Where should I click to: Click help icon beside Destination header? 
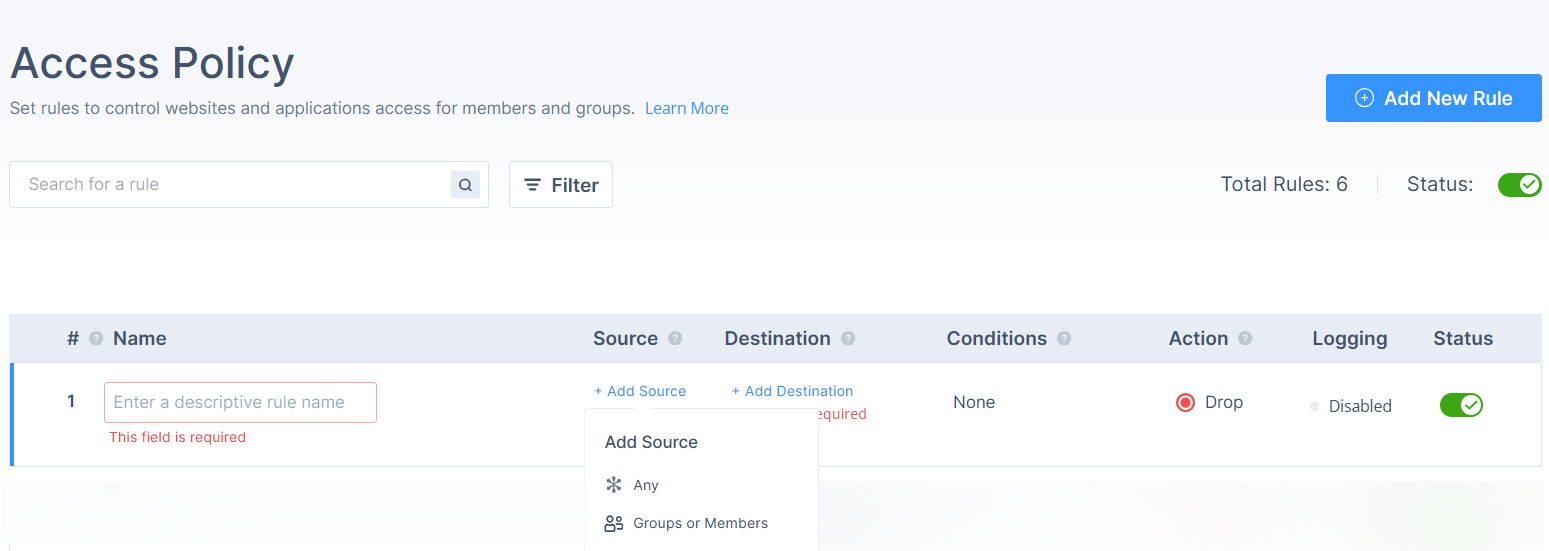(x=848, y=339)
